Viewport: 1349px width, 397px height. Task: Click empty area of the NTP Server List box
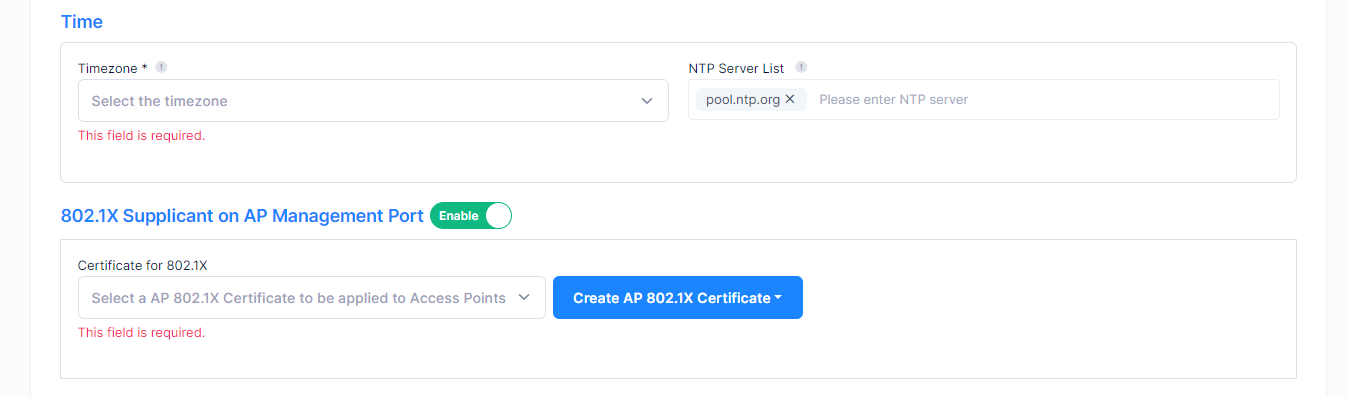pos(1130,99)
